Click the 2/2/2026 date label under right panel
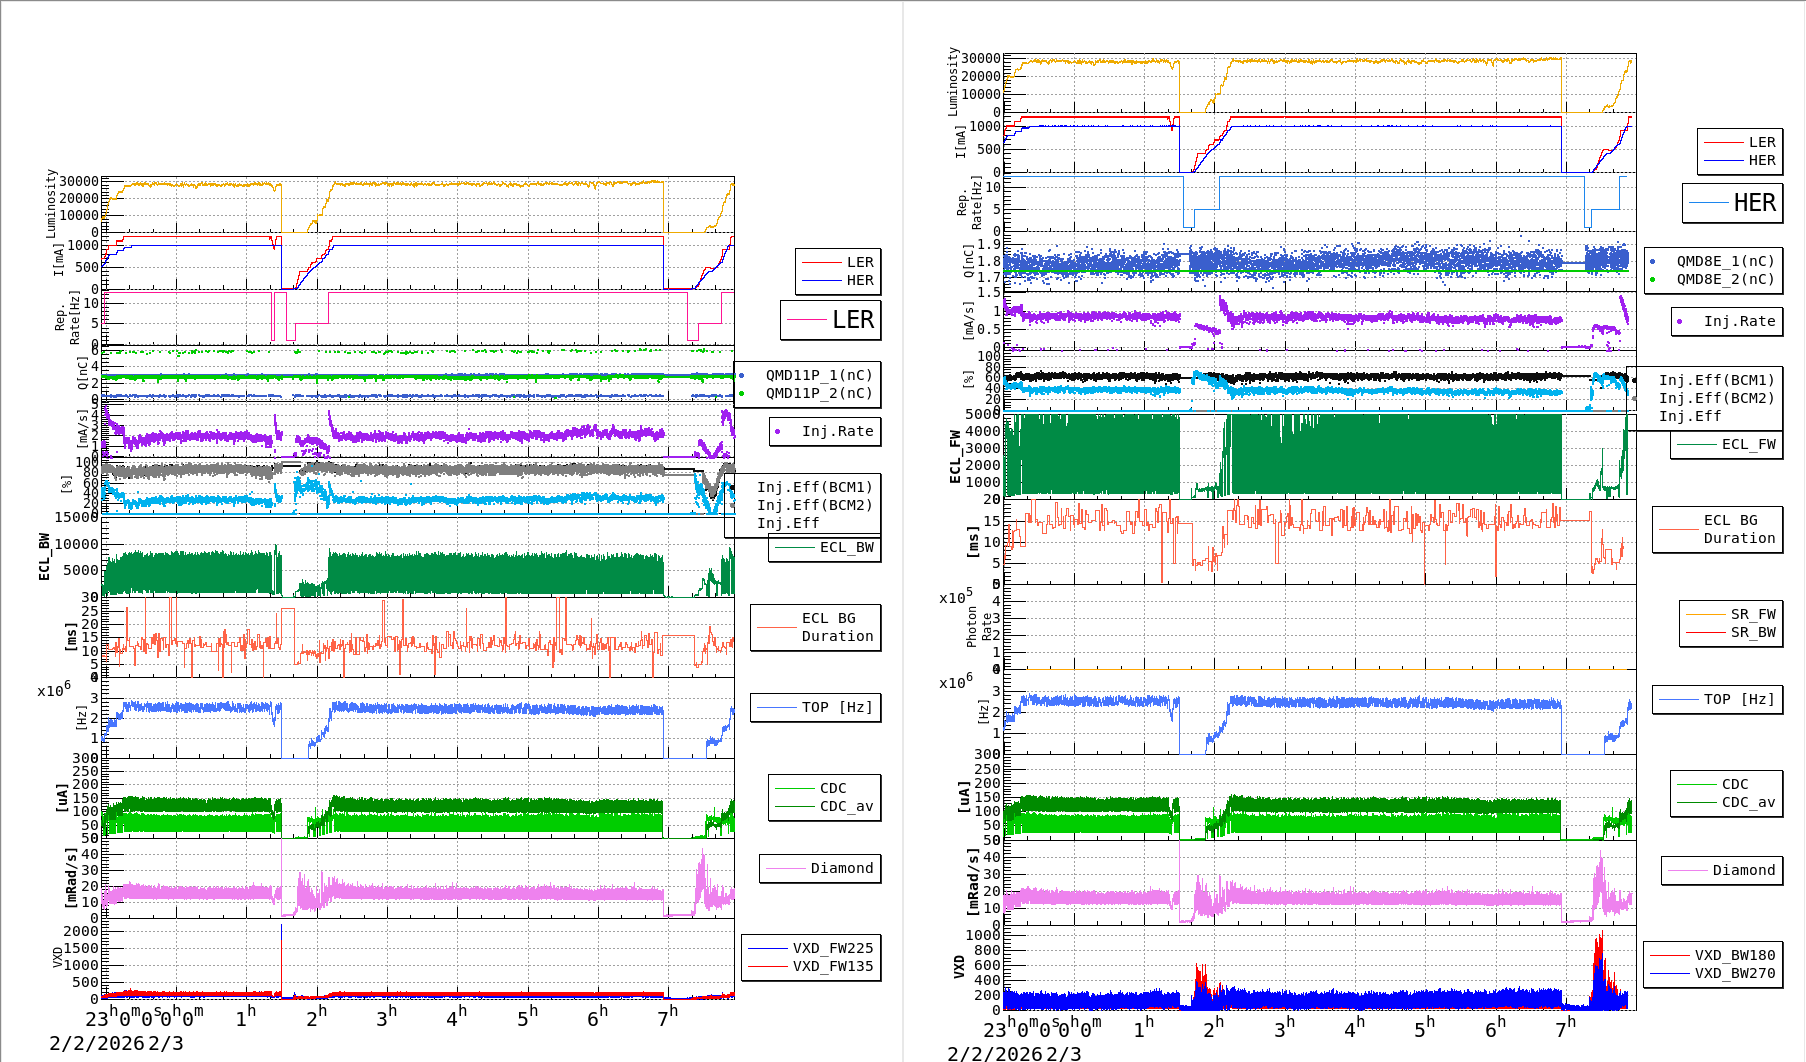Viewport: 1806px width, 1062px height. tap(994, 1053)
